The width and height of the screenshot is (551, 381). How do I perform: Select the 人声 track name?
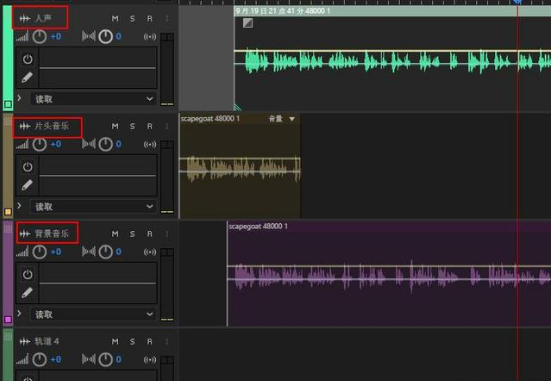(x=43, y=18)
